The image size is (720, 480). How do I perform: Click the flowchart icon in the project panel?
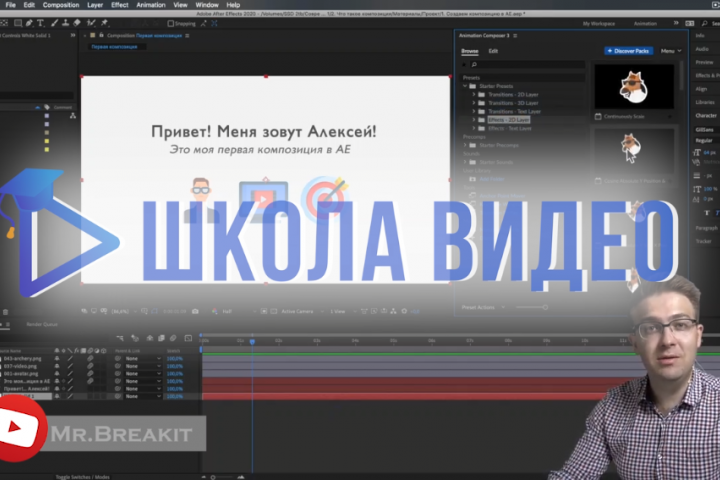coord(73,116)
